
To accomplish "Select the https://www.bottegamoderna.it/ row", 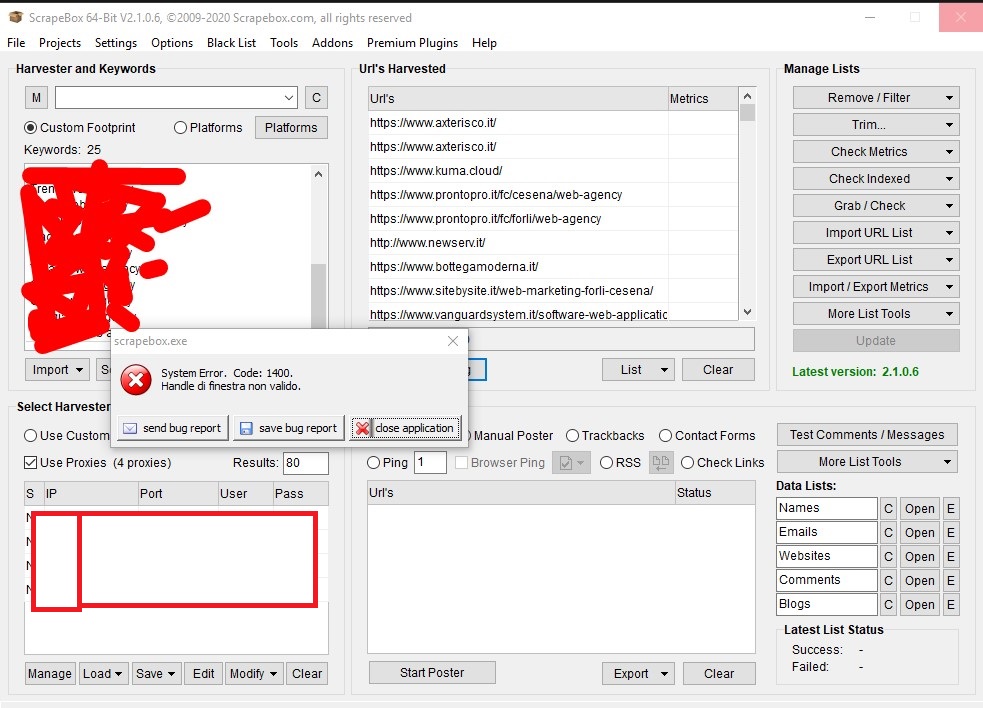I will click(552, 267).
